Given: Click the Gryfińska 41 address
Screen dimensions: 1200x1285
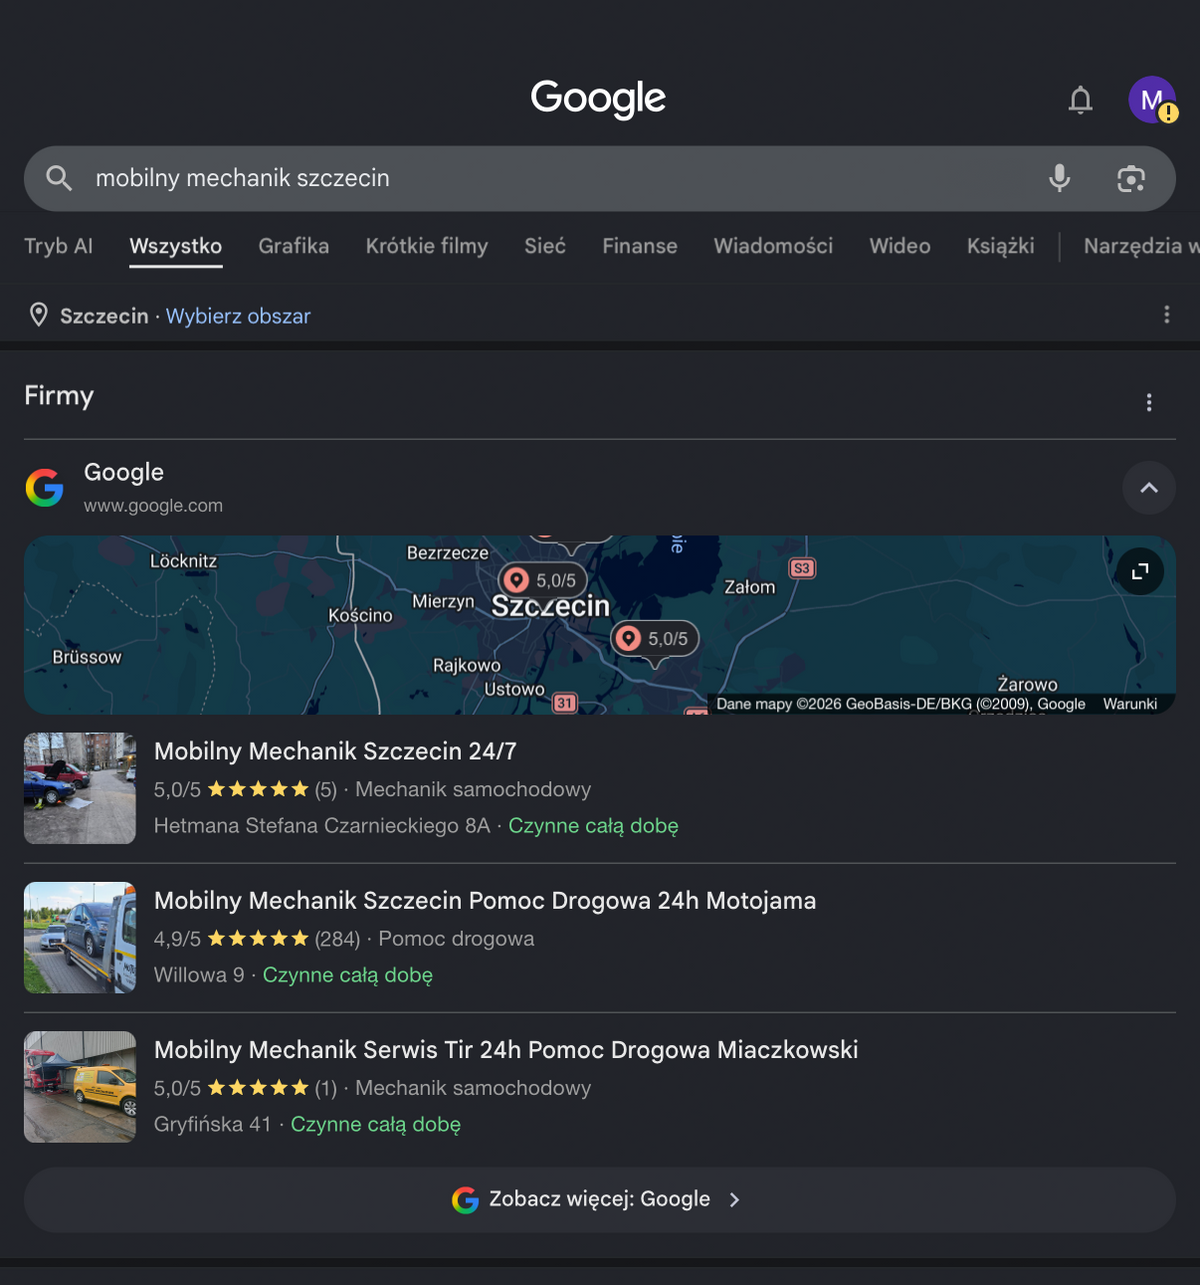Looking at the screenshot, I should pos(212,1124).
